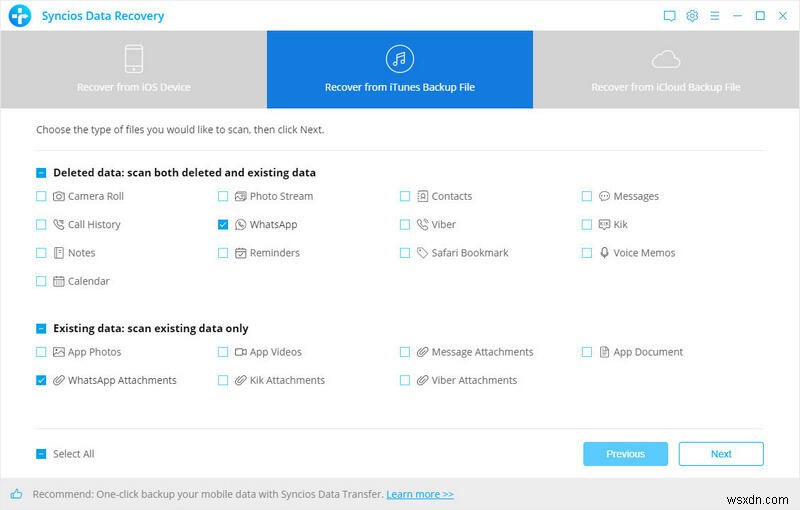Screen dimensions: 800x510
Task: Click the Previous button
Action: (x=626, y=454)
